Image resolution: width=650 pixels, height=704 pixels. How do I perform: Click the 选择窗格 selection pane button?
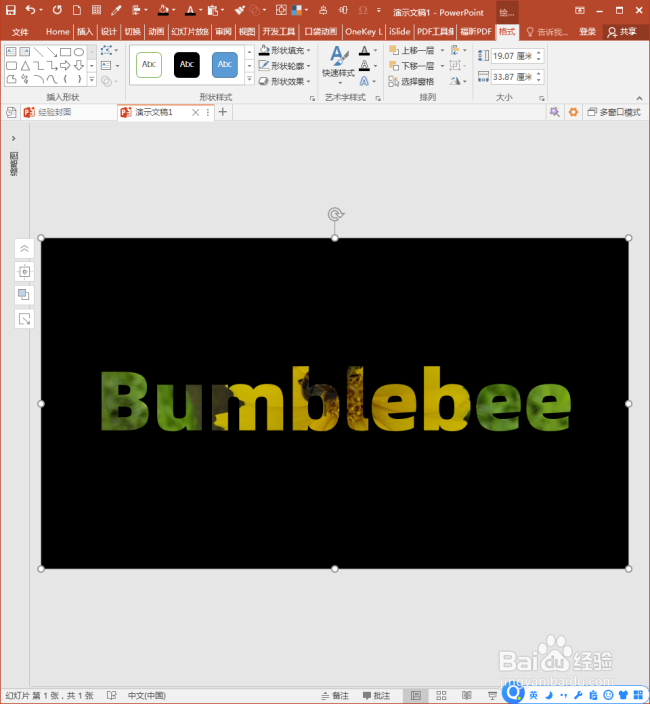coord(412,81)
